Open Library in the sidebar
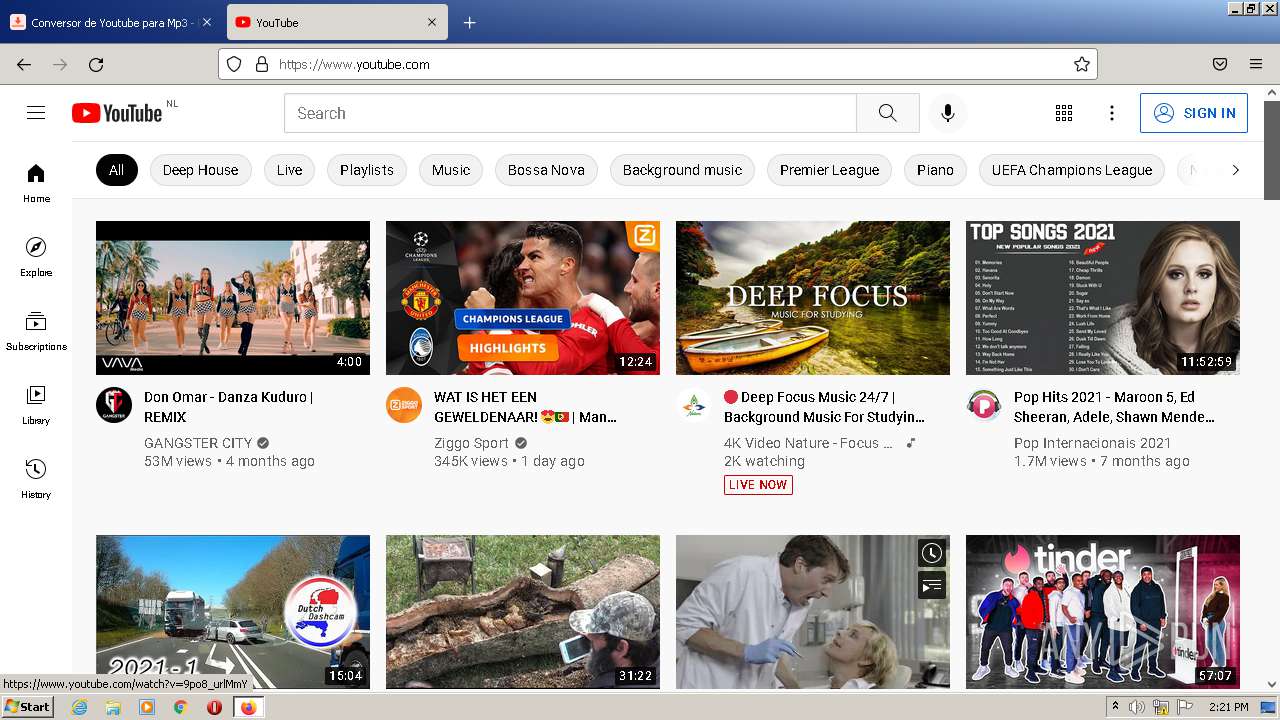This screenshot has width=1280, height=720. (36, 405)
